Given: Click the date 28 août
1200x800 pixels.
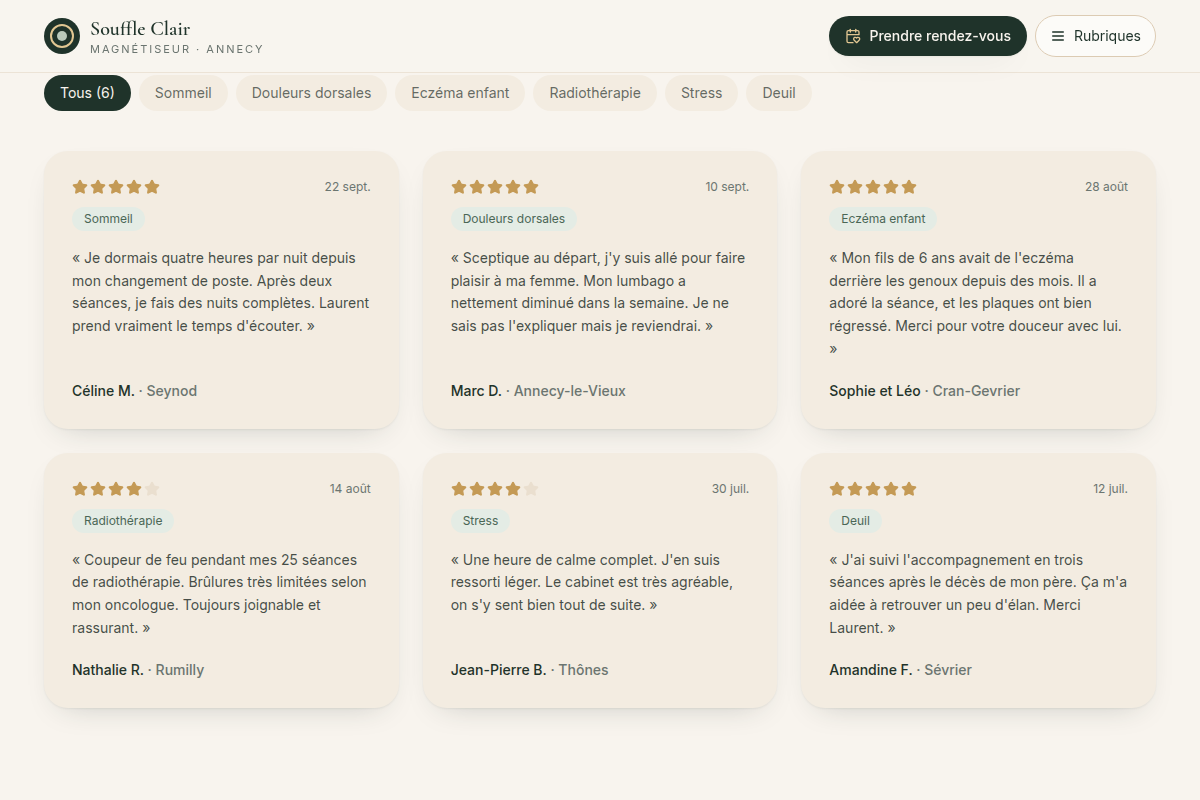Looking at the screenshot, I should (x=1107, y=187).
